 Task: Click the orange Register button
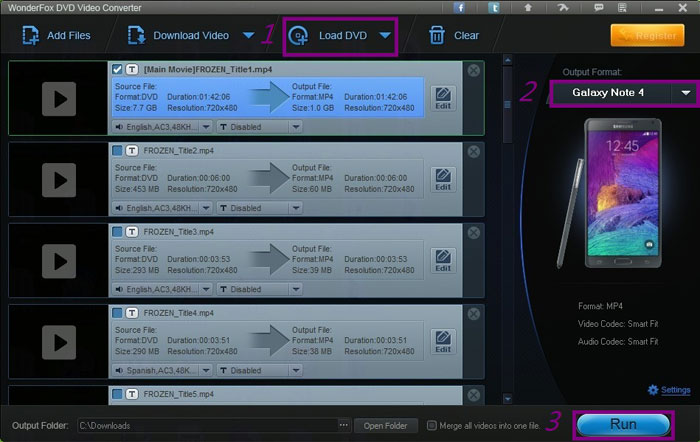[647, 35]
